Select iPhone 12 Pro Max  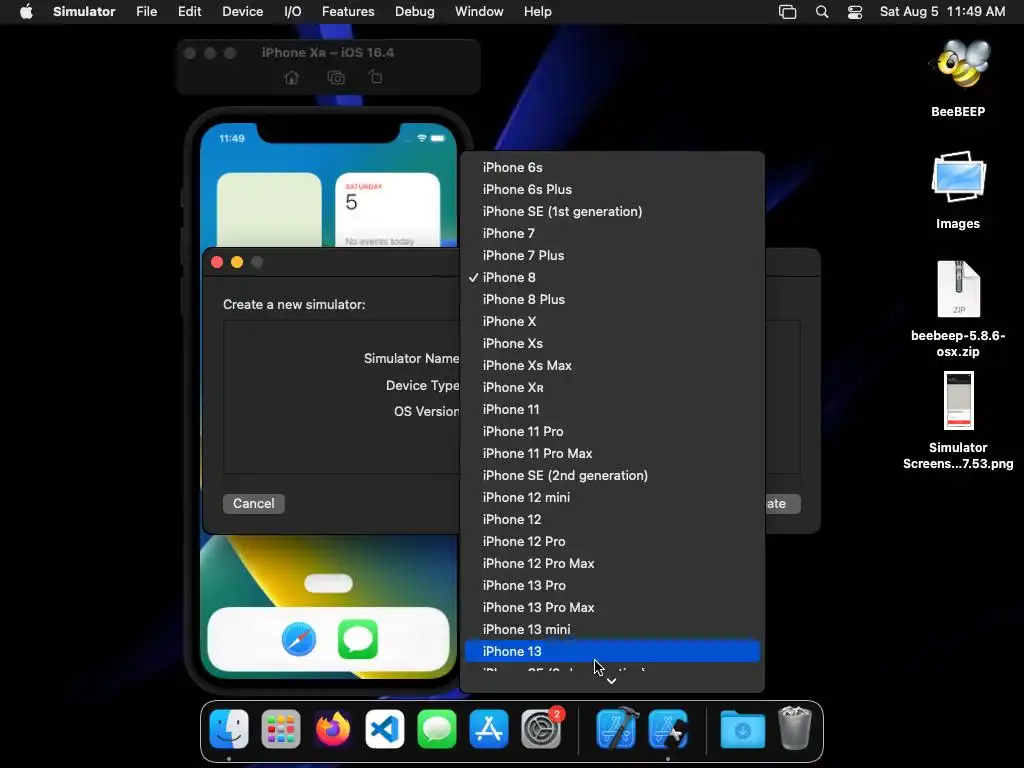[612, 563]
